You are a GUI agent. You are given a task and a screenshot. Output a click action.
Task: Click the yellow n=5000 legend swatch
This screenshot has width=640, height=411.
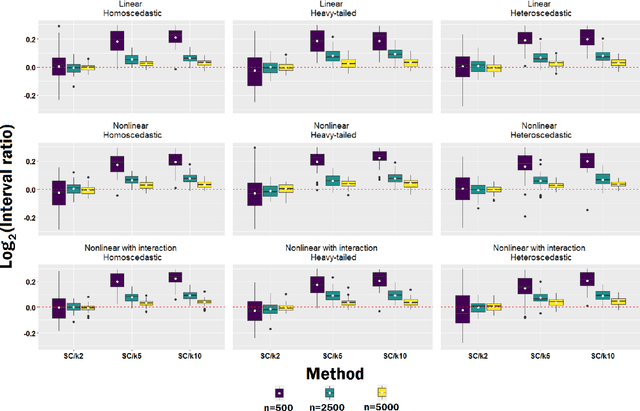pos(382,391)
